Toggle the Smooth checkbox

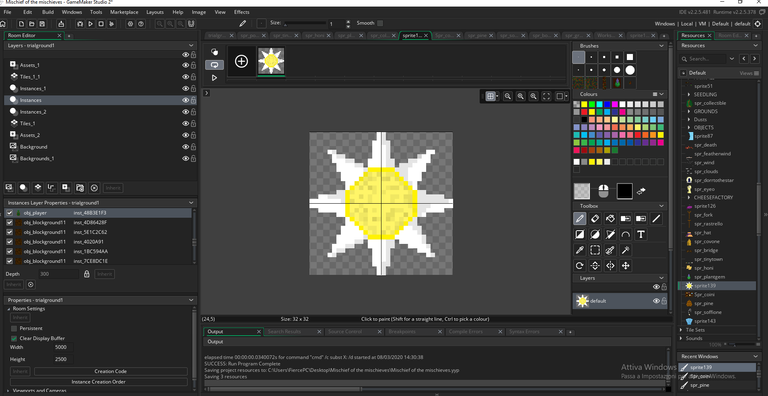pyautogui.click(x=380, y=23)
